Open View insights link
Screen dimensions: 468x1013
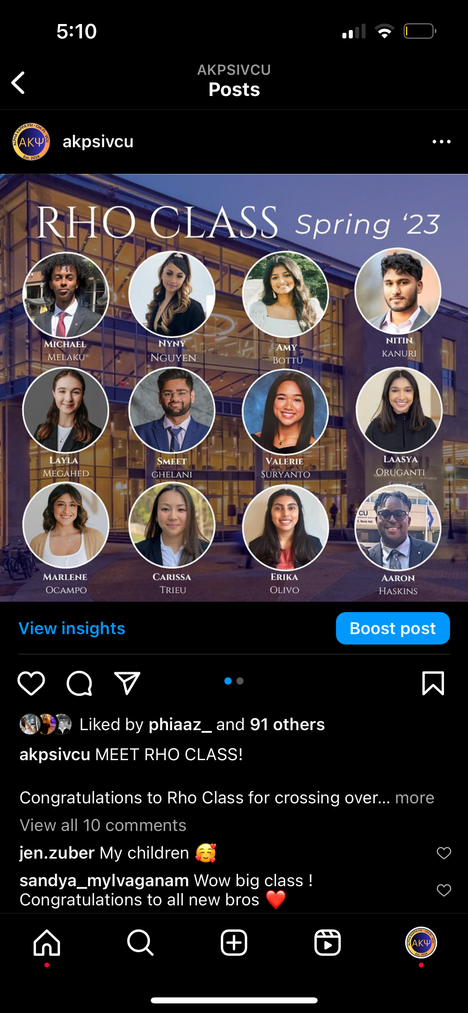72,629
